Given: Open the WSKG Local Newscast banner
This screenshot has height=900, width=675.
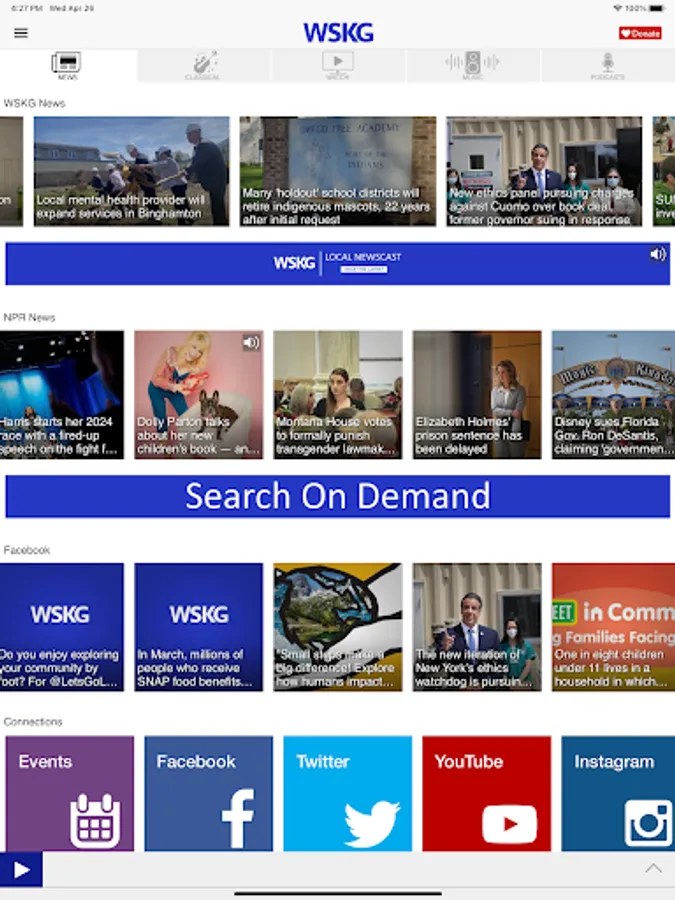Looking at the screenshot, I should [338, 263].
